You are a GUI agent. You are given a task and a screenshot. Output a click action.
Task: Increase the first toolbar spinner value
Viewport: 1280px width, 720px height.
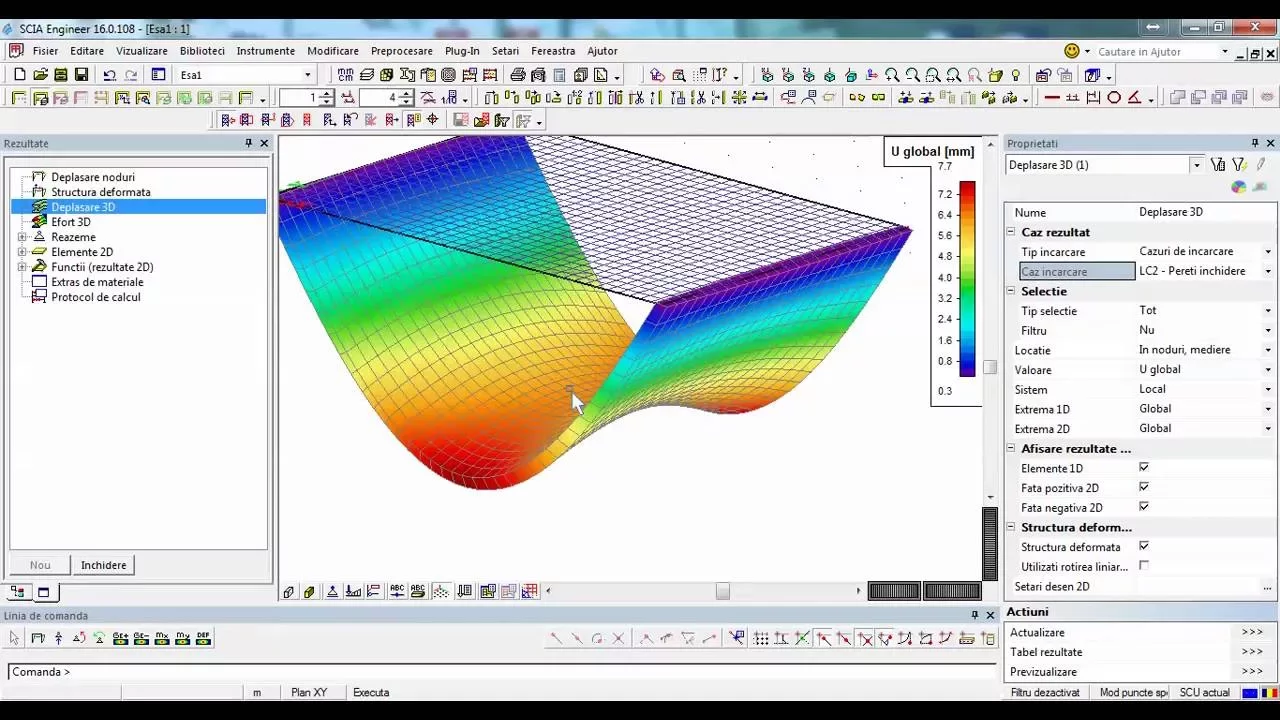(327, 94)
